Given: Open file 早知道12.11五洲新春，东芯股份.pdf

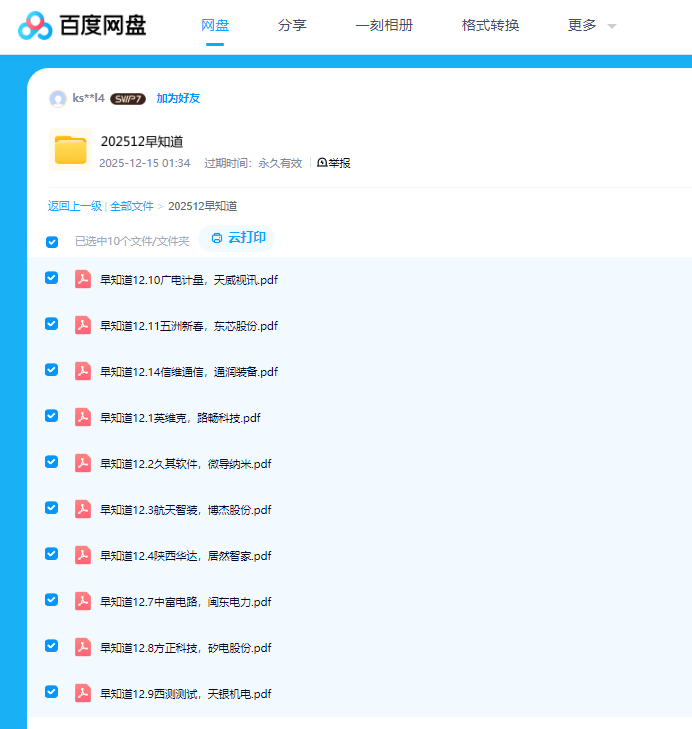Looking at the screenshot, I should click(x=189, y=326).
